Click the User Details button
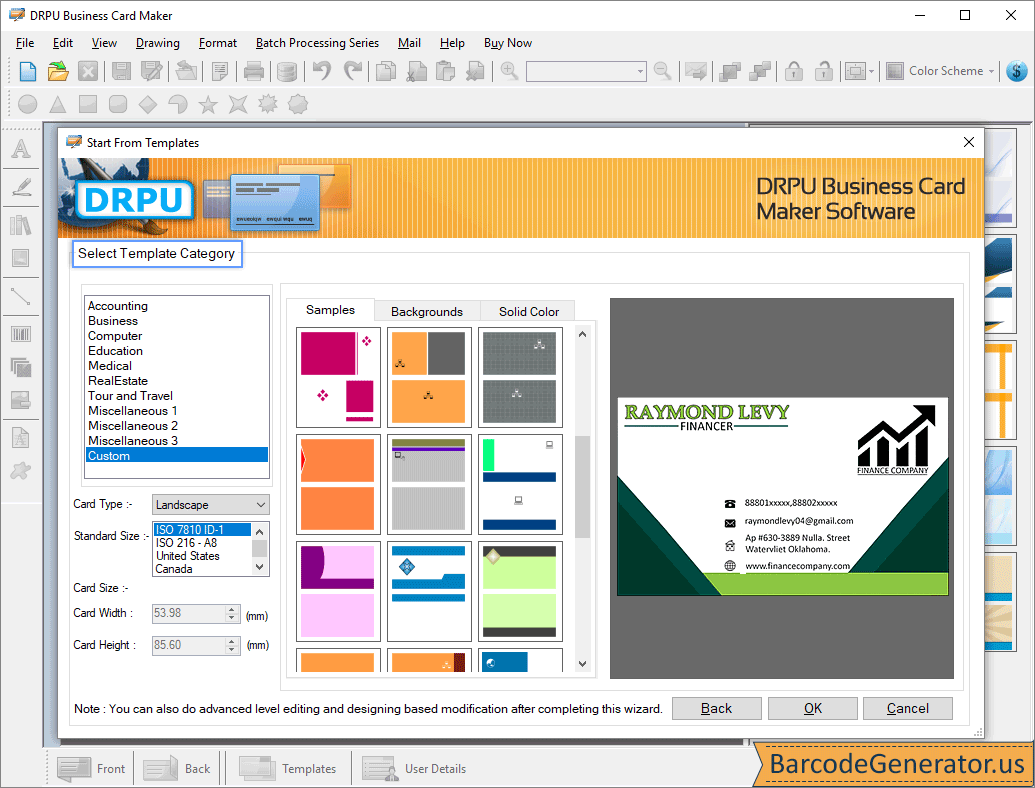The width and height of the screenshot is (1035, 788). point(415,769)
